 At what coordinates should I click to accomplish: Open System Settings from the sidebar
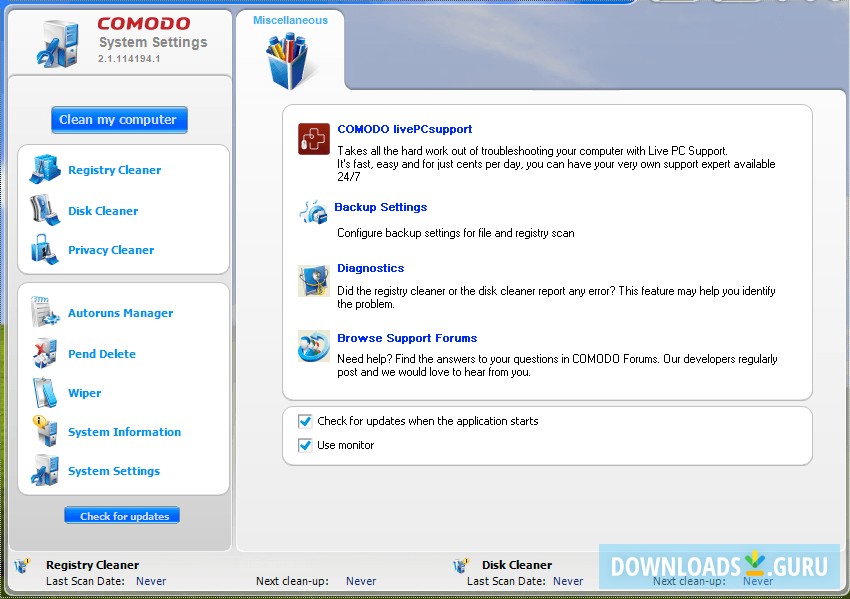[114, 471]
